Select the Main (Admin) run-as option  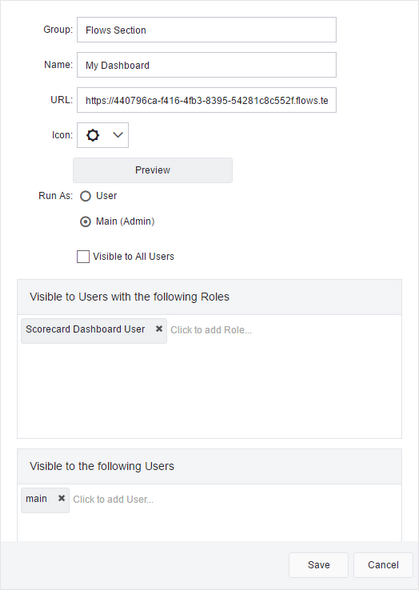point(85,222)
